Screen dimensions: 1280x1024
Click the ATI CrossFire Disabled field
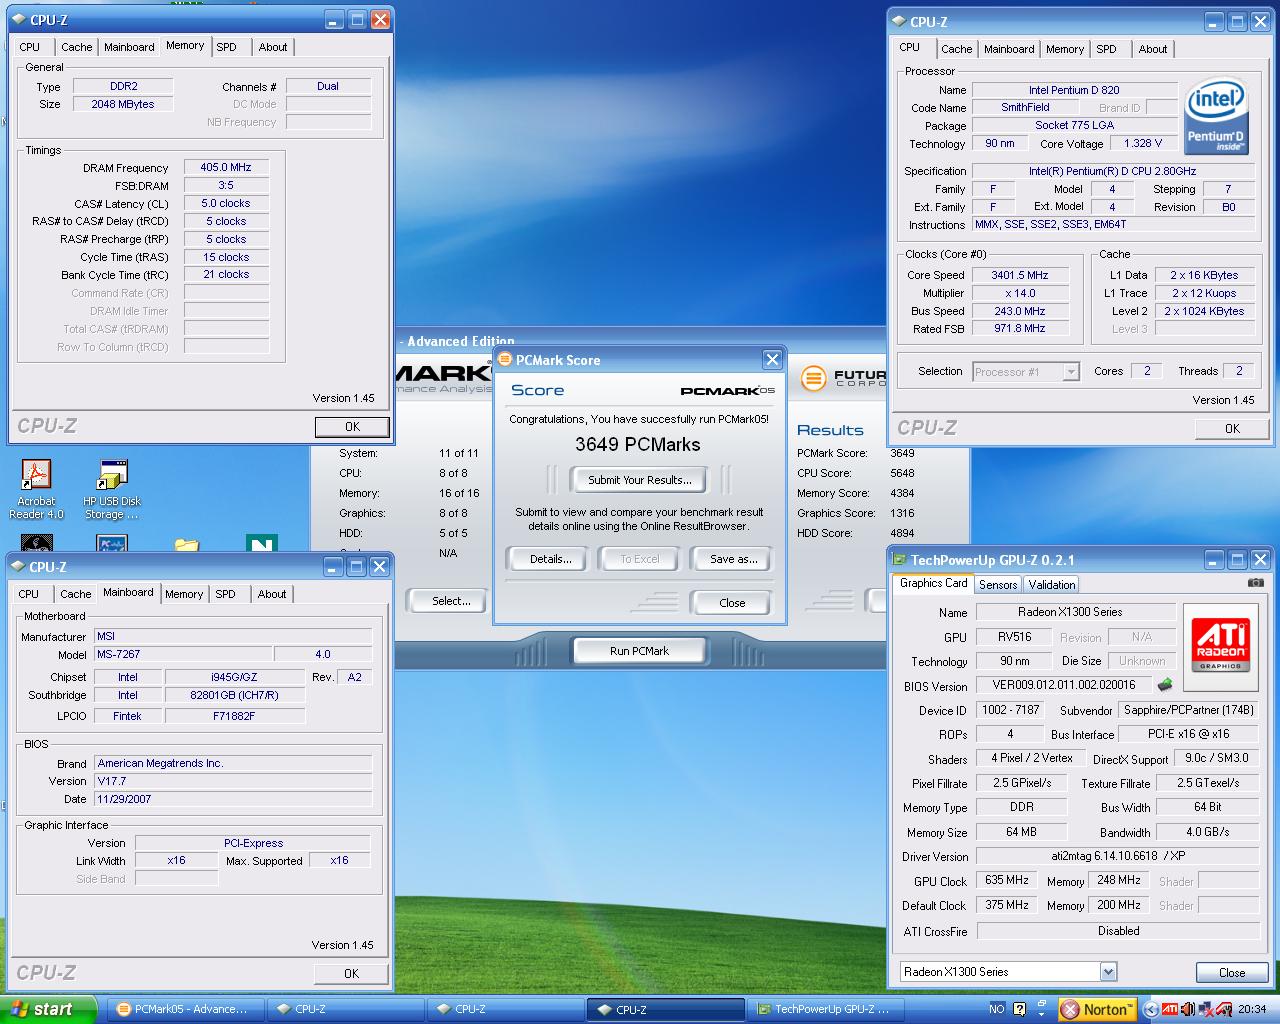[x=1118, y=931]
